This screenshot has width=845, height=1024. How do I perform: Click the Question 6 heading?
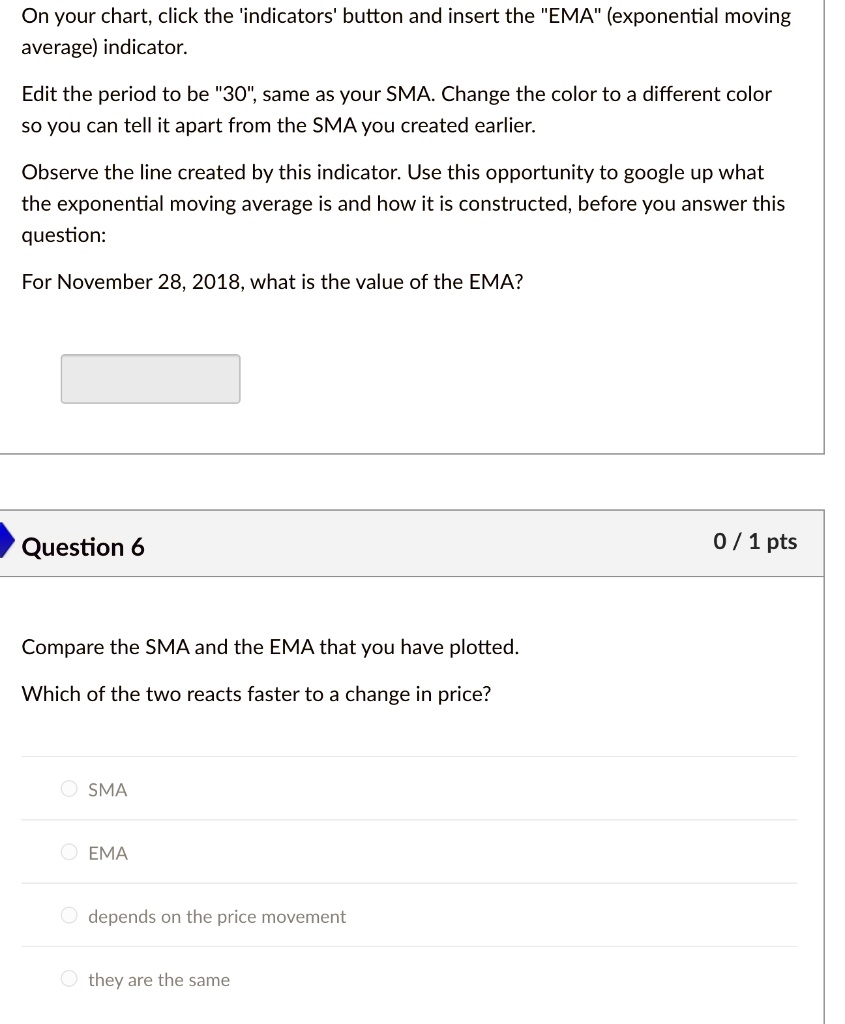[83, 547]
